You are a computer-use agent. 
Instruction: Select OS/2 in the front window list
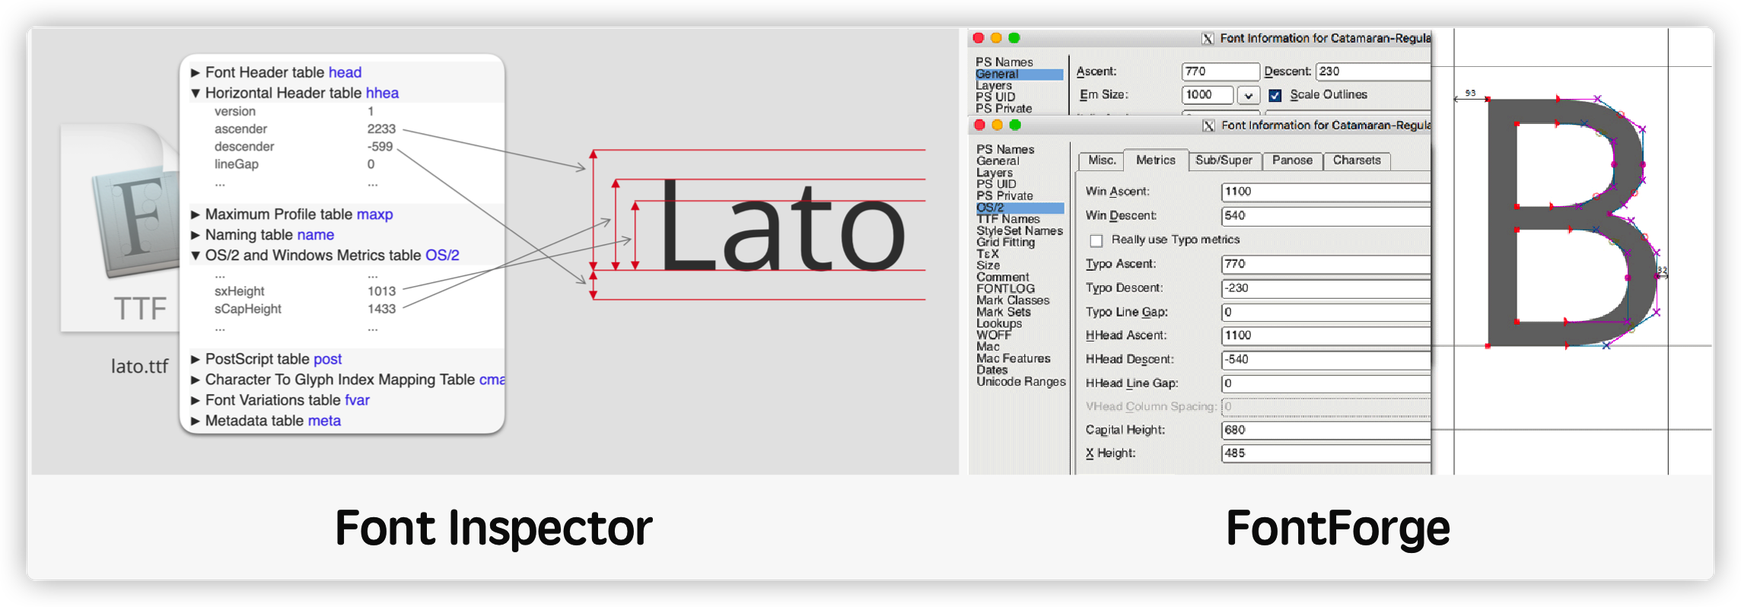tap(1020, 208)
